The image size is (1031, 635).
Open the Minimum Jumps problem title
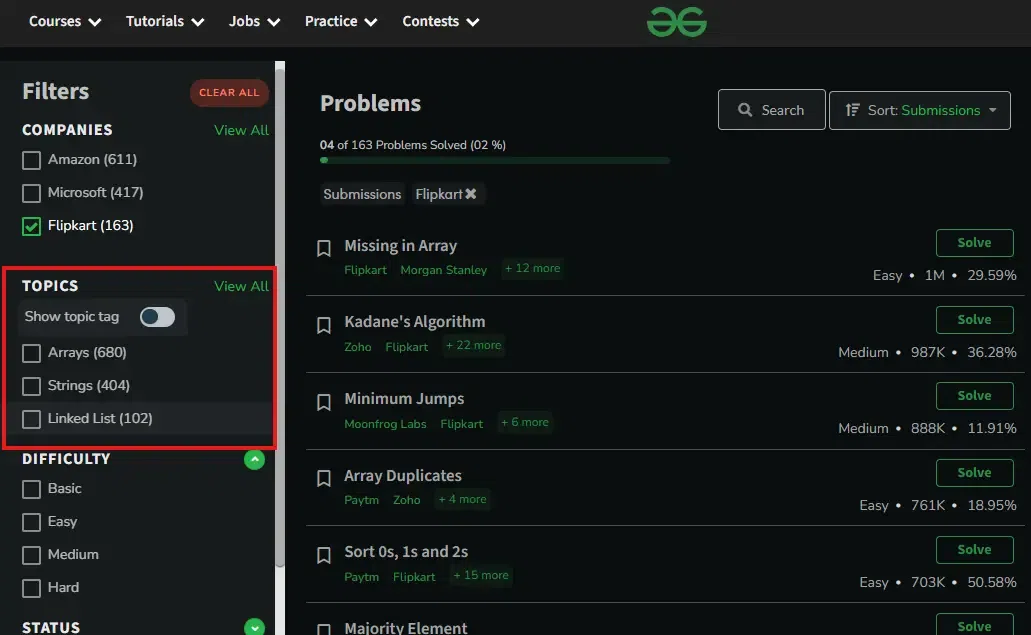404,399
